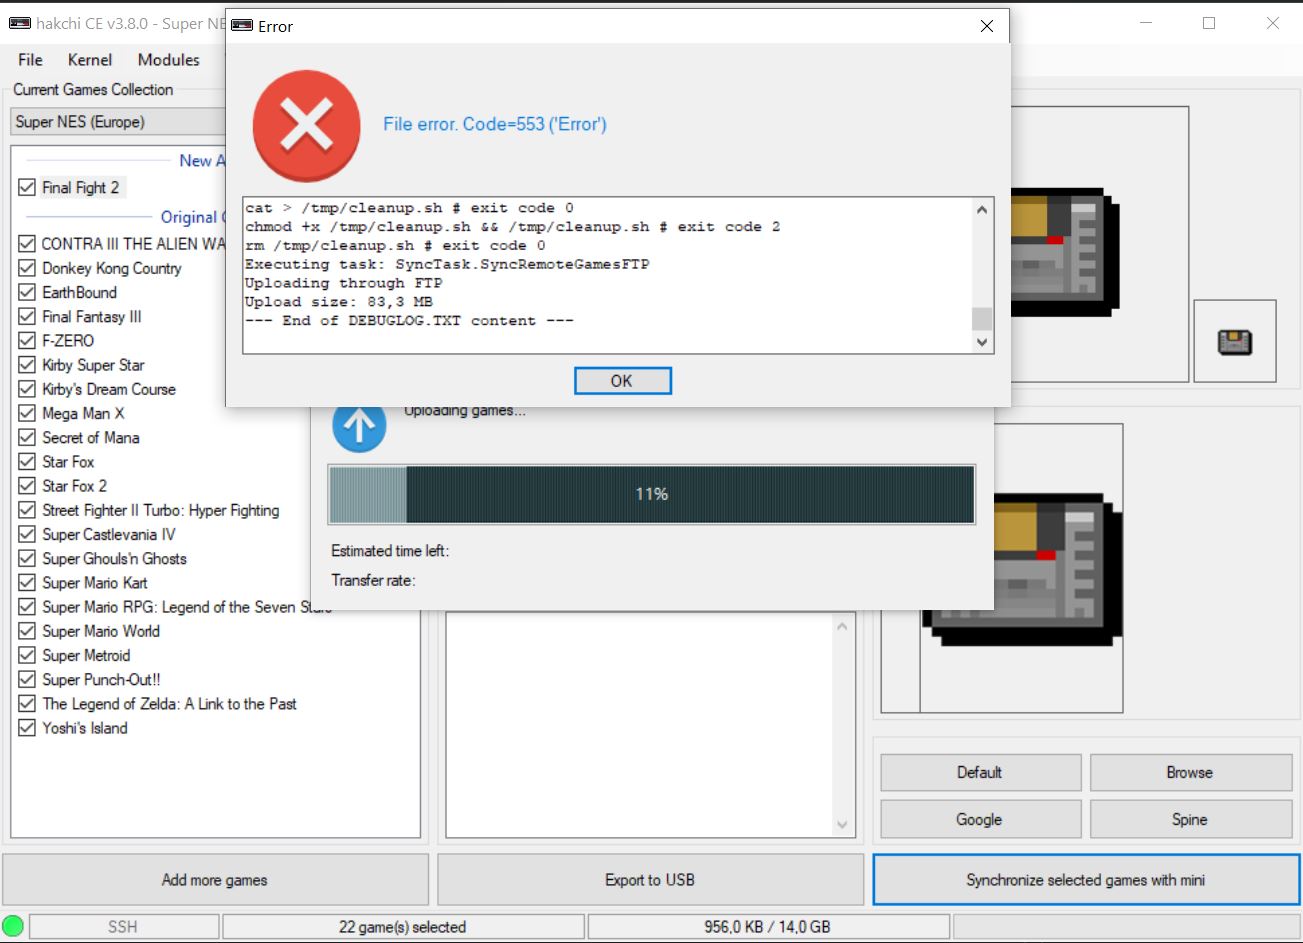Select the small SNES cartridge icon button
This screenshot has height=943, width=1303.
tap(1235, 340)
